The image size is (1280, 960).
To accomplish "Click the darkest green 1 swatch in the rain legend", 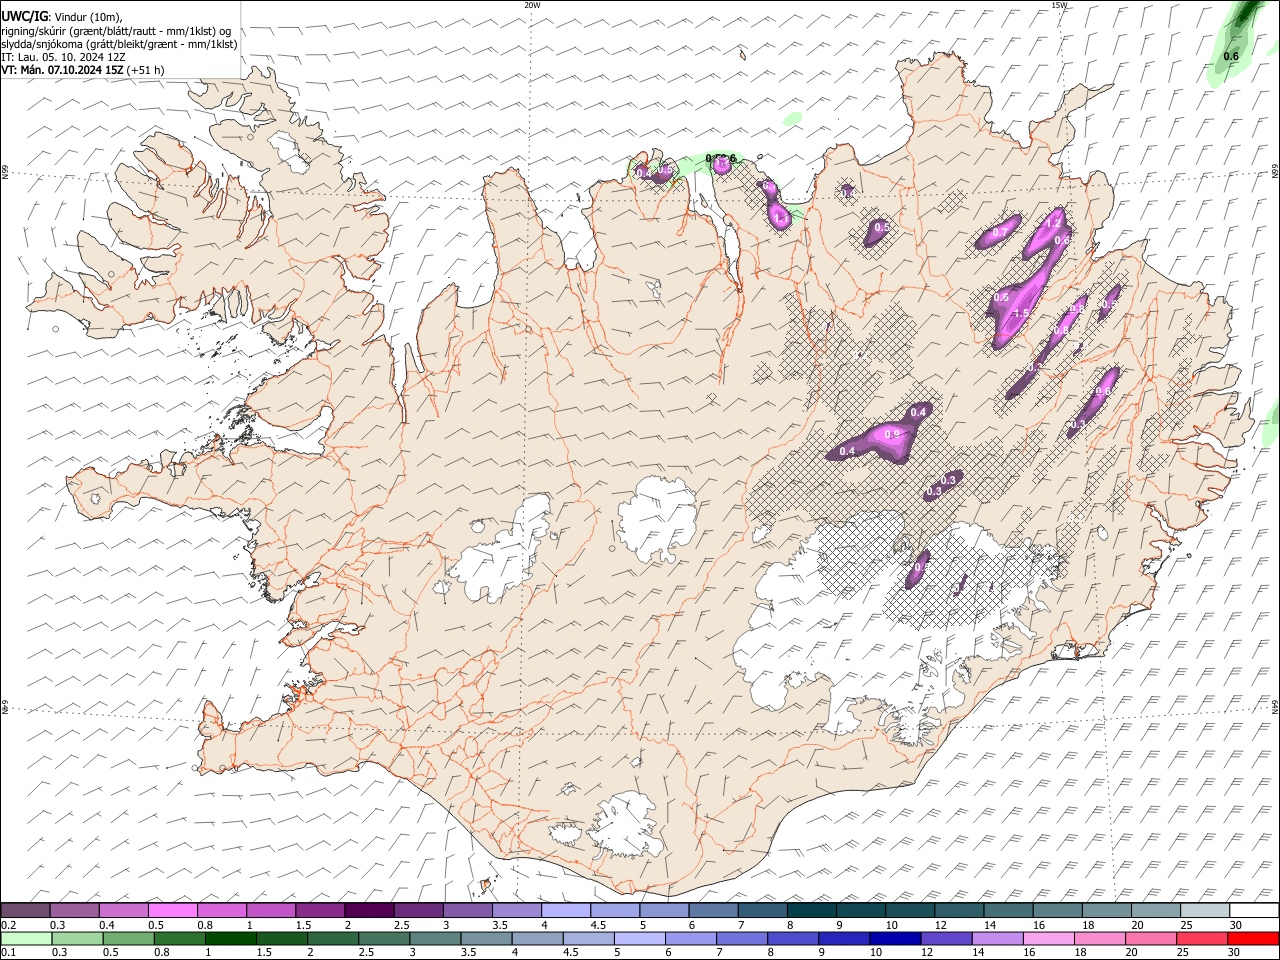I will [x=230, y=938].
